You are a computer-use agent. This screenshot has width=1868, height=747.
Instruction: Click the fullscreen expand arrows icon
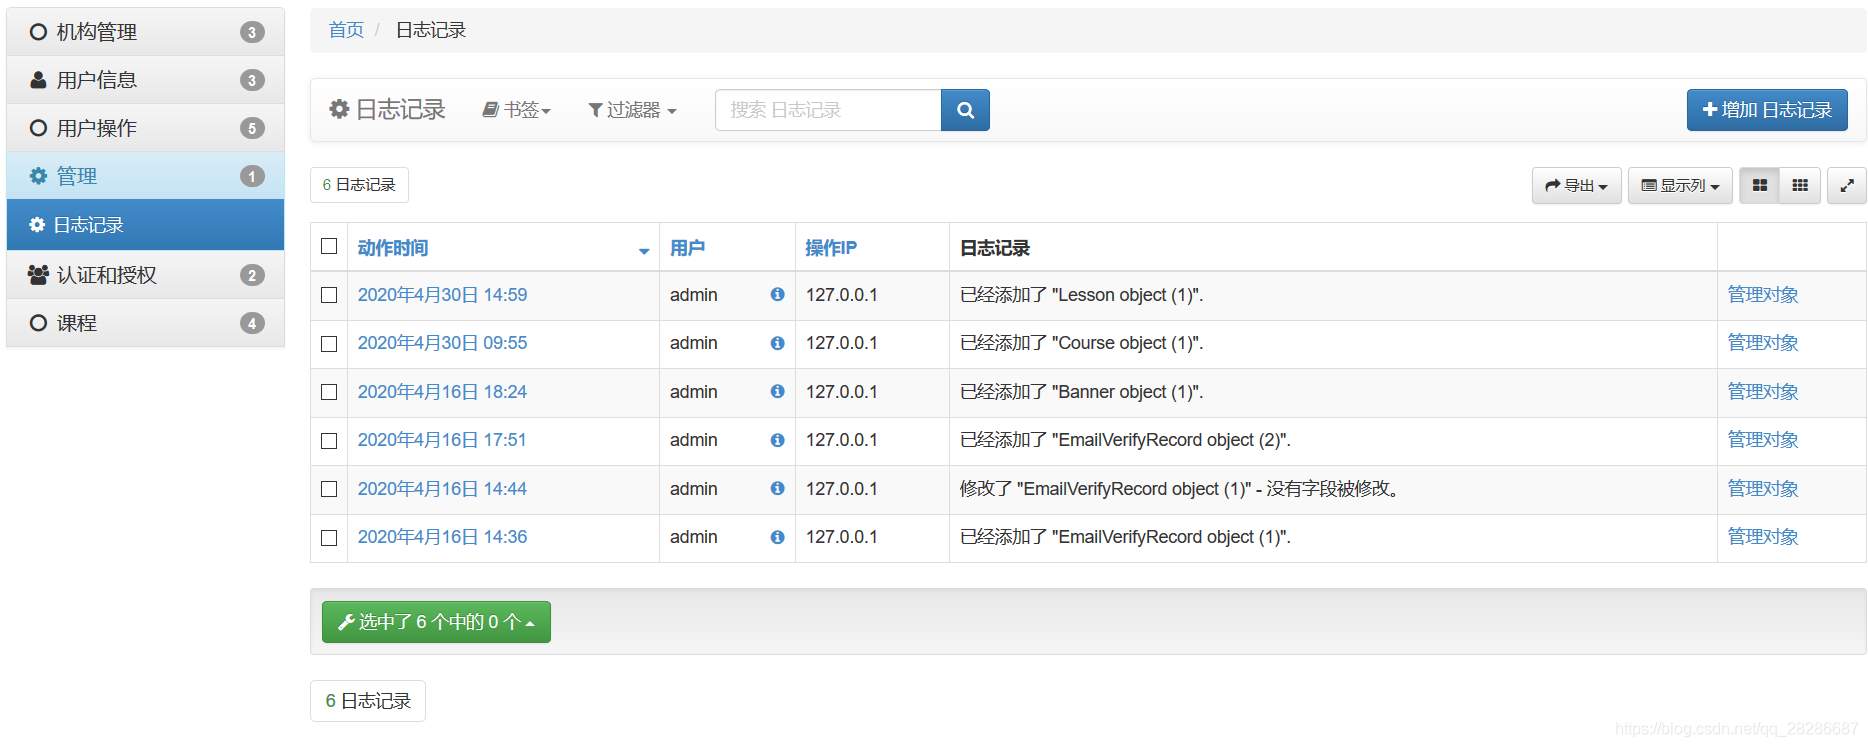point(1846,185)
